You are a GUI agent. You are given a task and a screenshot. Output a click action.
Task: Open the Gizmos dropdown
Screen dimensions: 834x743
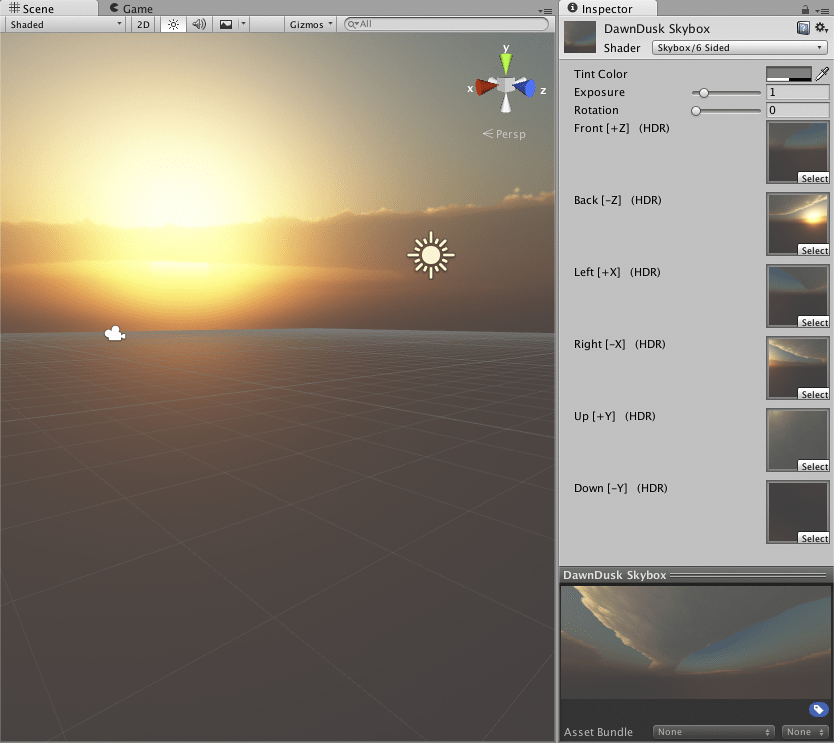click(x=309, y=24)
